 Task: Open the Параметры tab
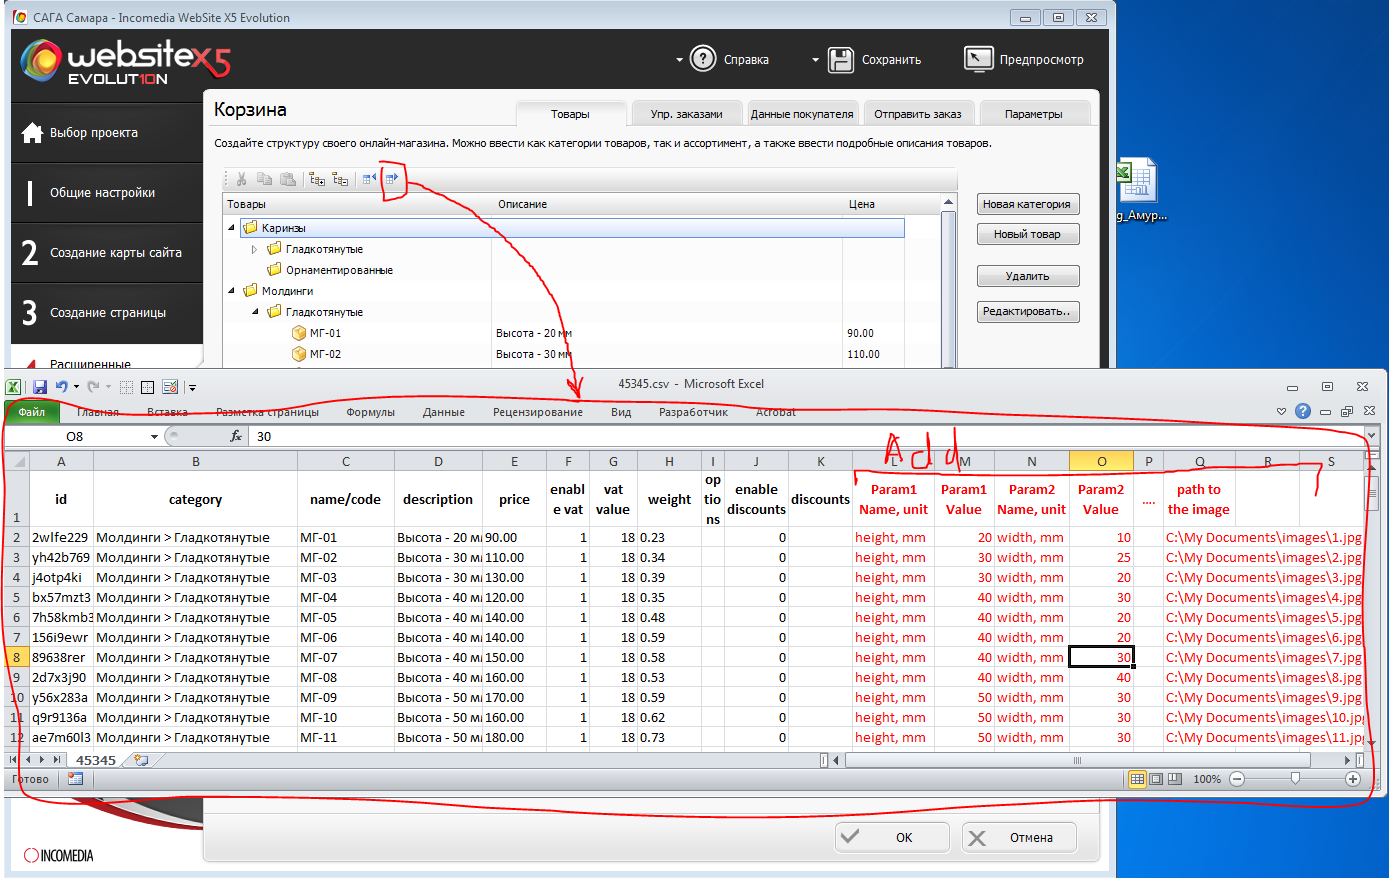tap(1034, 113)
